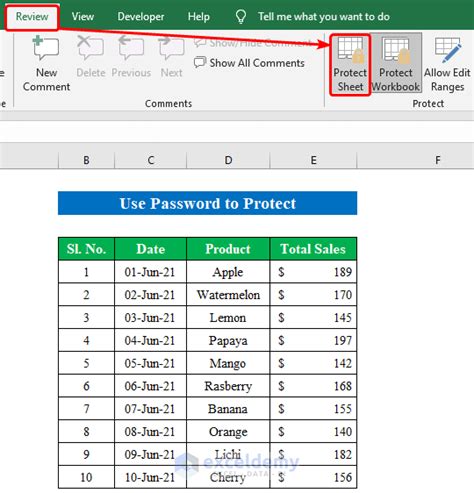Select column E header
This screenshot has width=474, height=493.
pyautogui.click(x=313, y=160)
